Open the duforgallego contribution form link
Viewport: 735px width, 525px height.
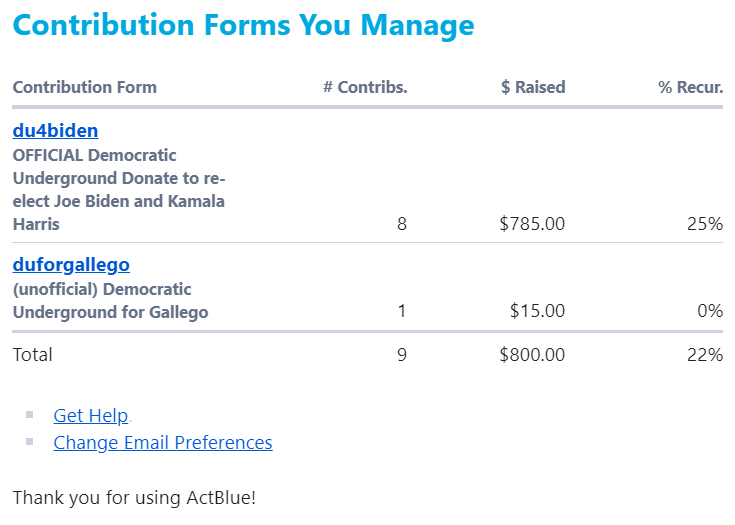click(71, 265)
